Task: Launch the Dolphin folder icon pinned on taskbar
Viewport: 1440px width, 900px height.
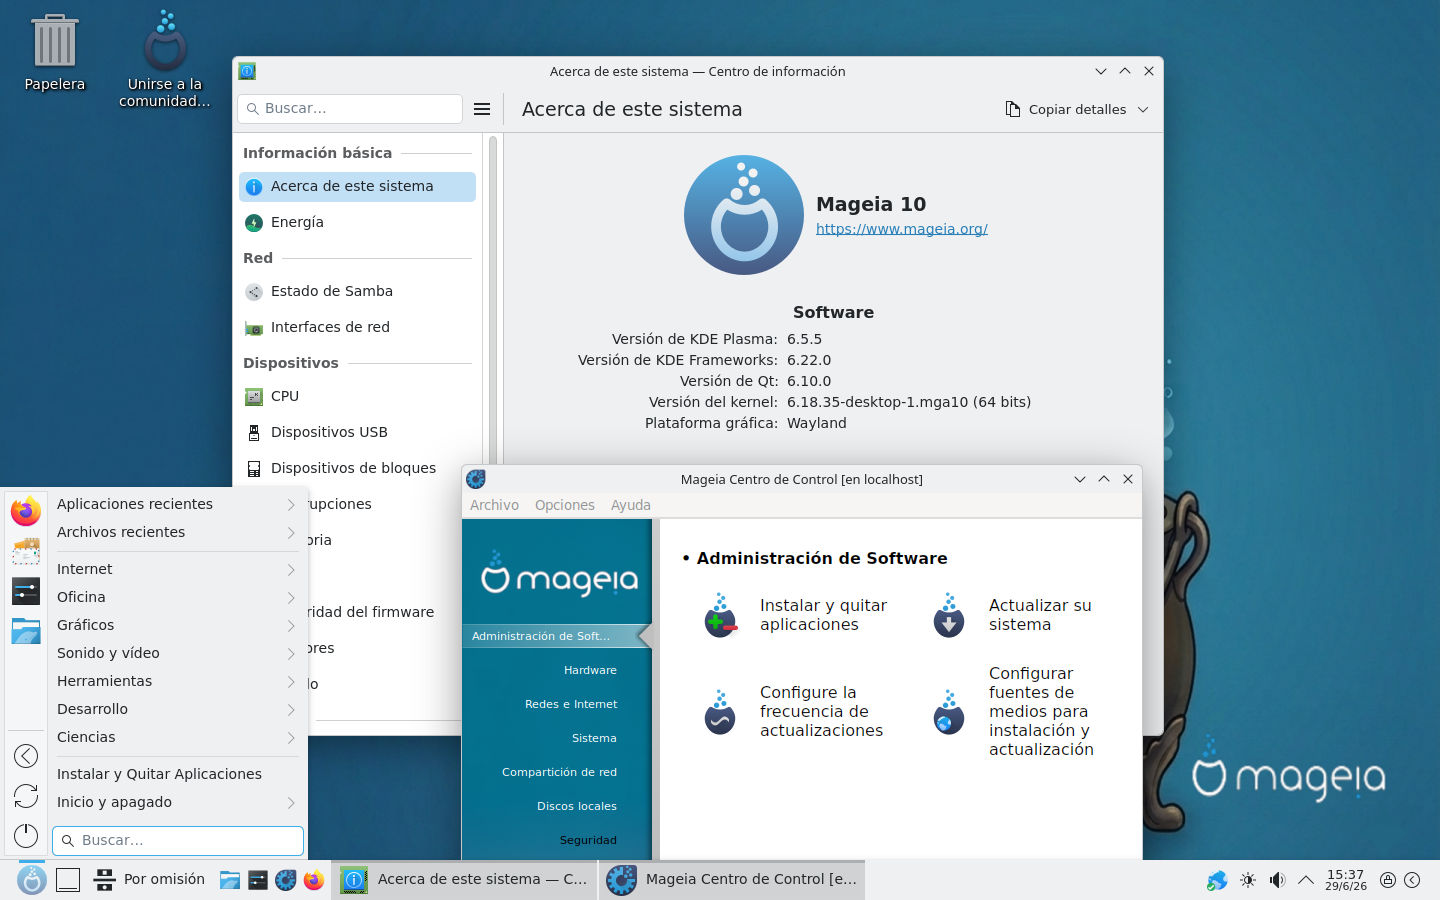Action: (x=230, y=880)
